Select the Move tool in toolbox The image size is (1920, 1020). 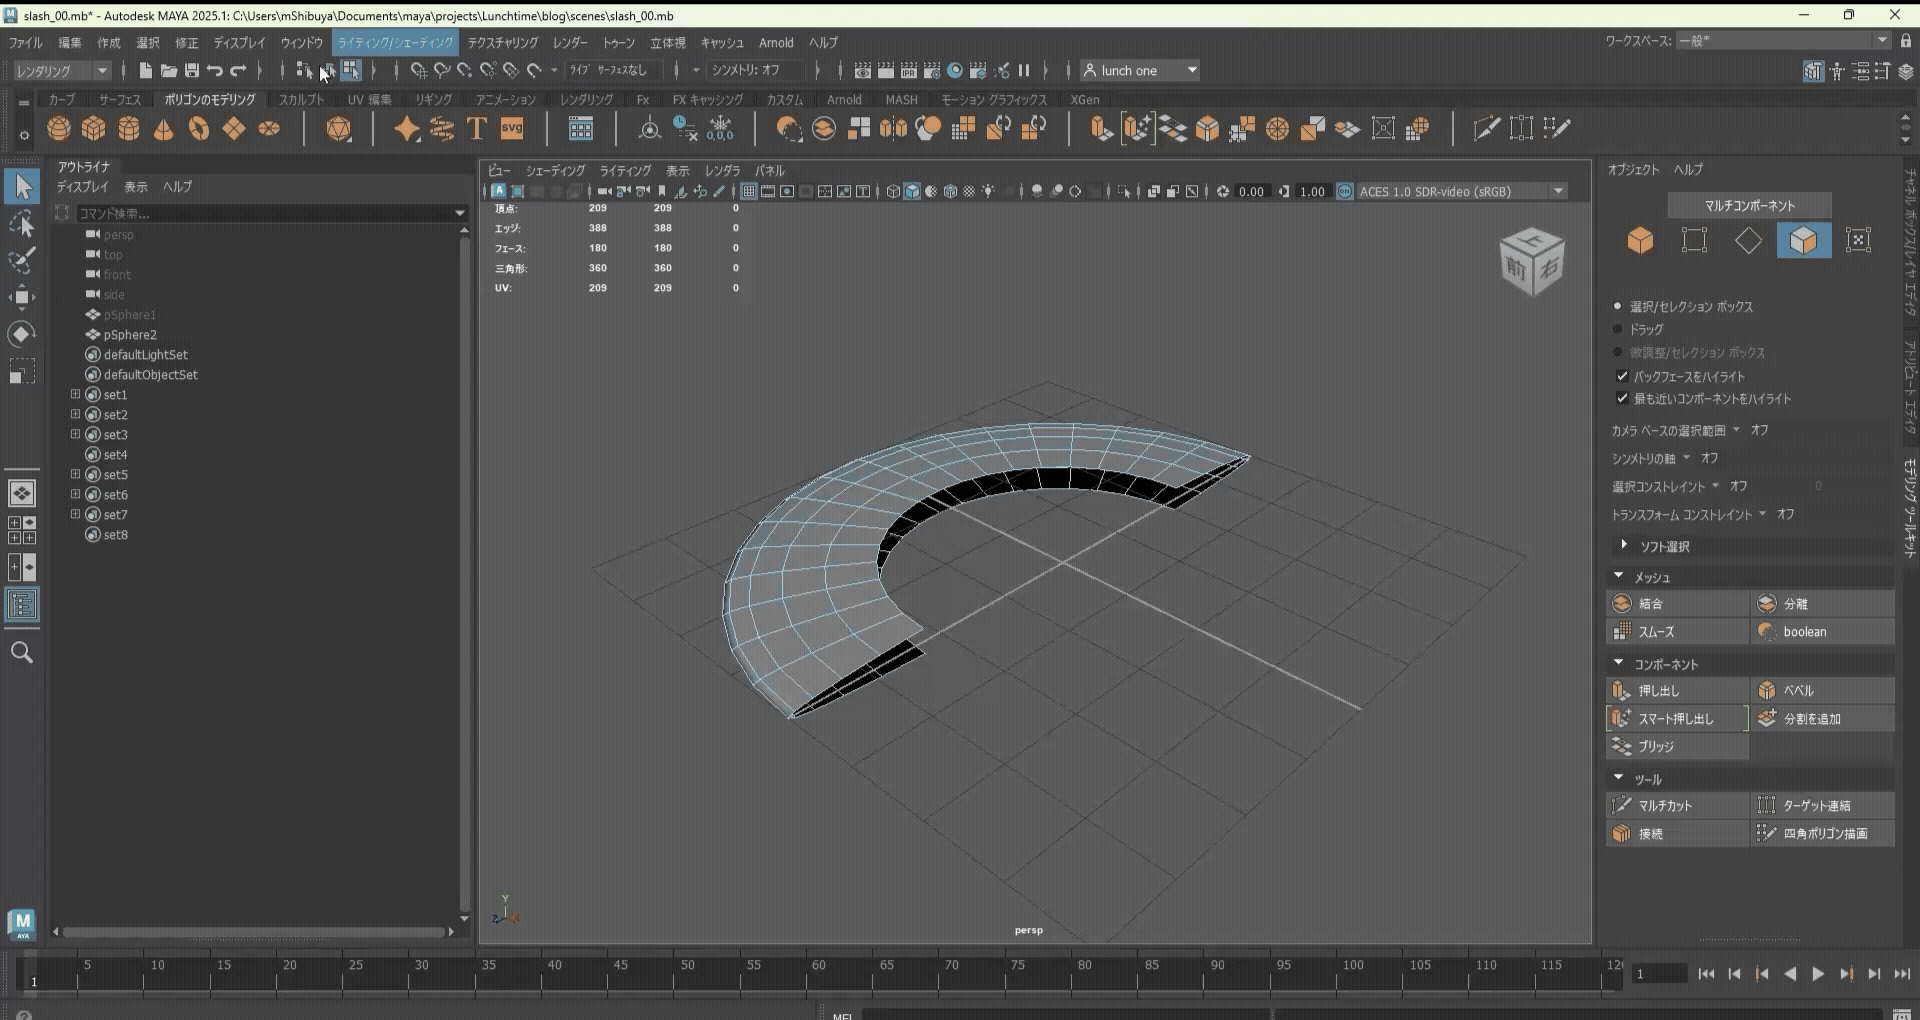pos(21,297)
